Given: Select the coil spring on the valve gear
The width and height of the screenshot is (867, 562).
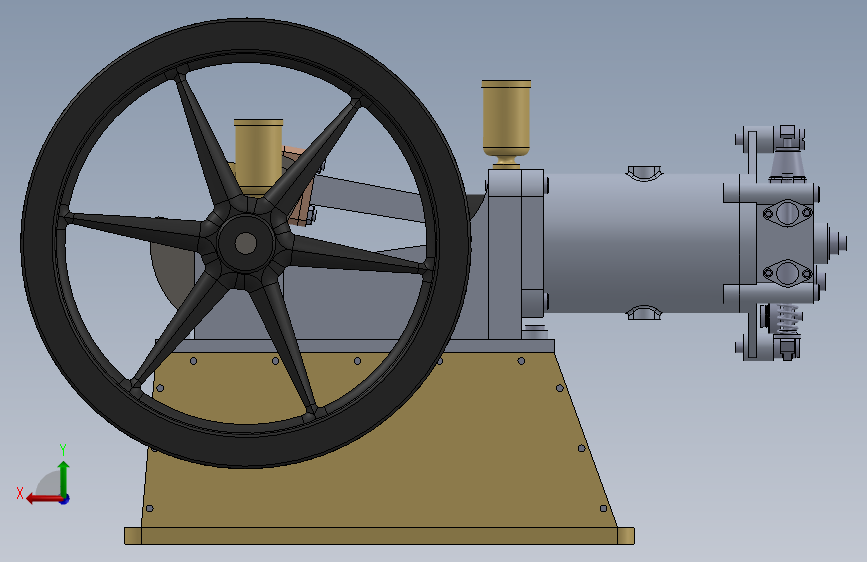Looking at the screenshot, I should coord(786,319).
